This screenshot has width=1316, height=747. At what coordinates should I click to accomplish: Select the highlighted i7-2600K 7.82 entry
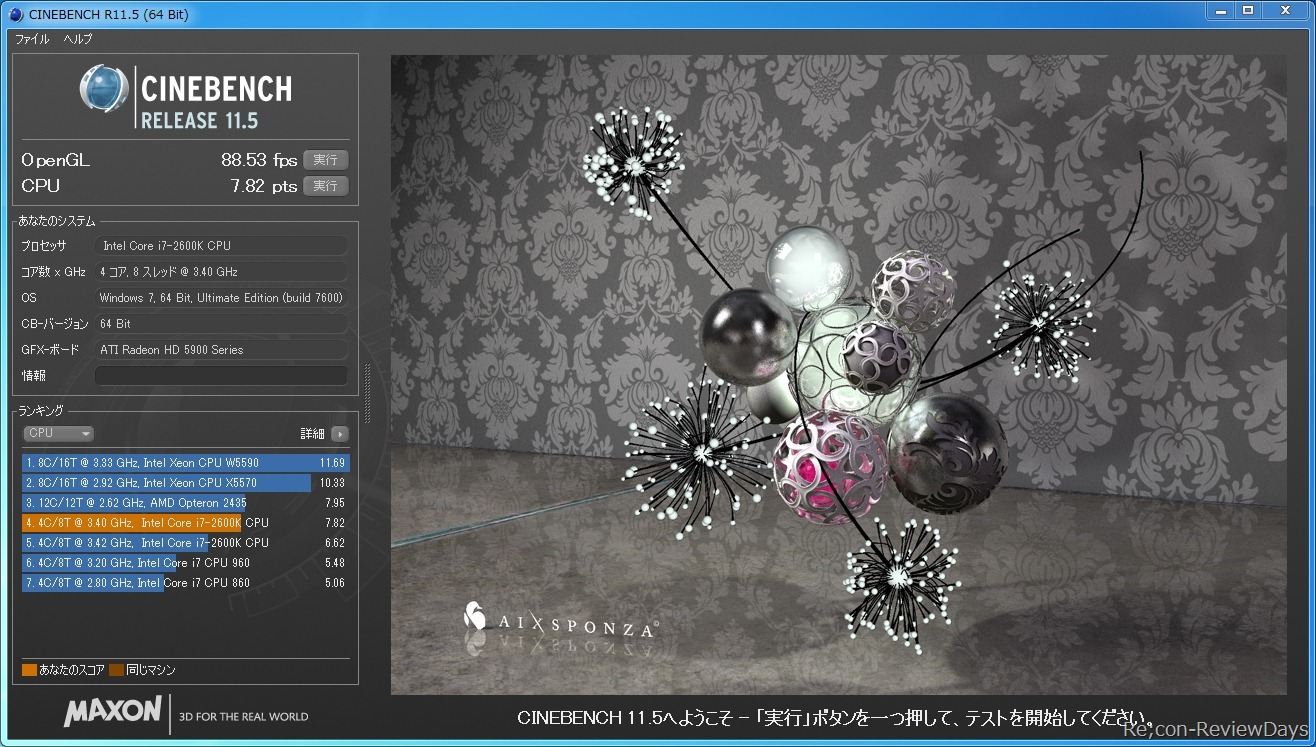pos(185,523)
